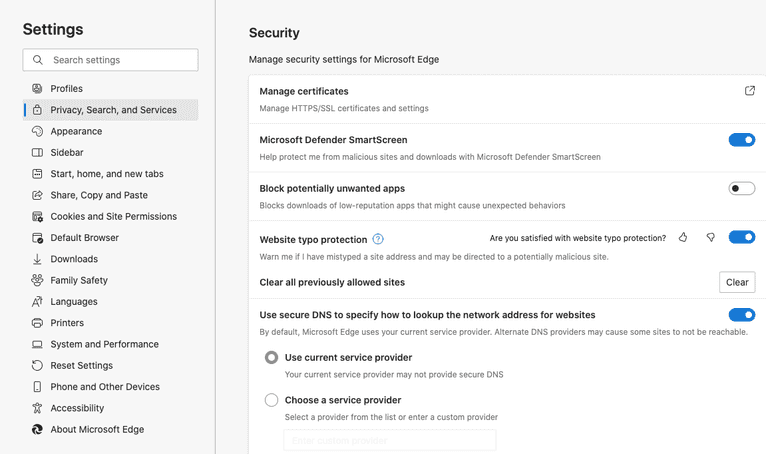Select Choose a service provider option
The height and width of the screenshot is (454, 766).
click(x=271, y=400)
